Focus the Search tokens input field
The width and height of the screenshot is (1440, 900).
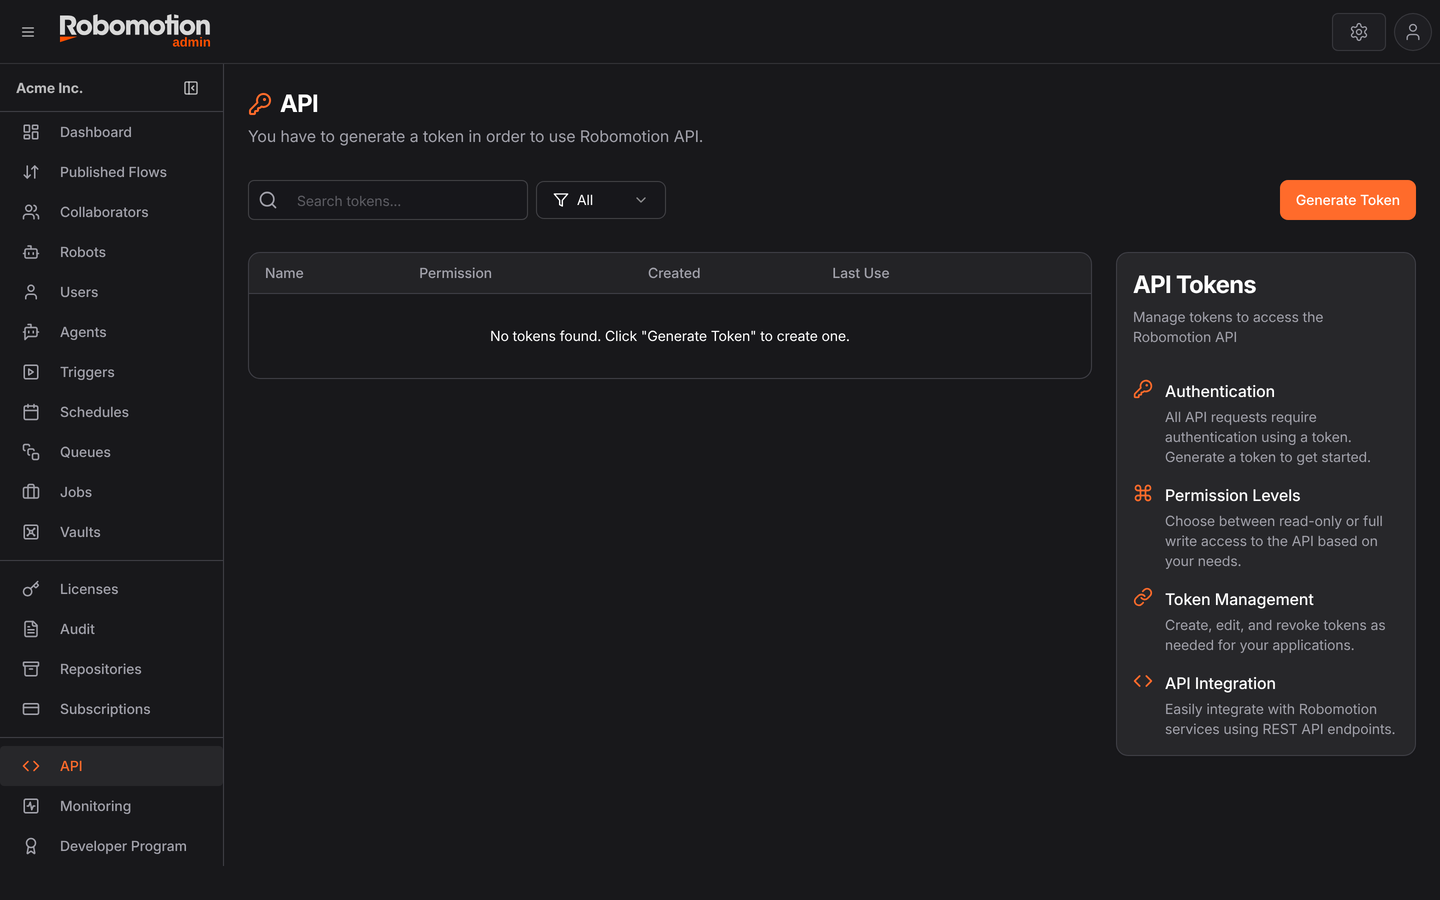click(x=388, y=200)
